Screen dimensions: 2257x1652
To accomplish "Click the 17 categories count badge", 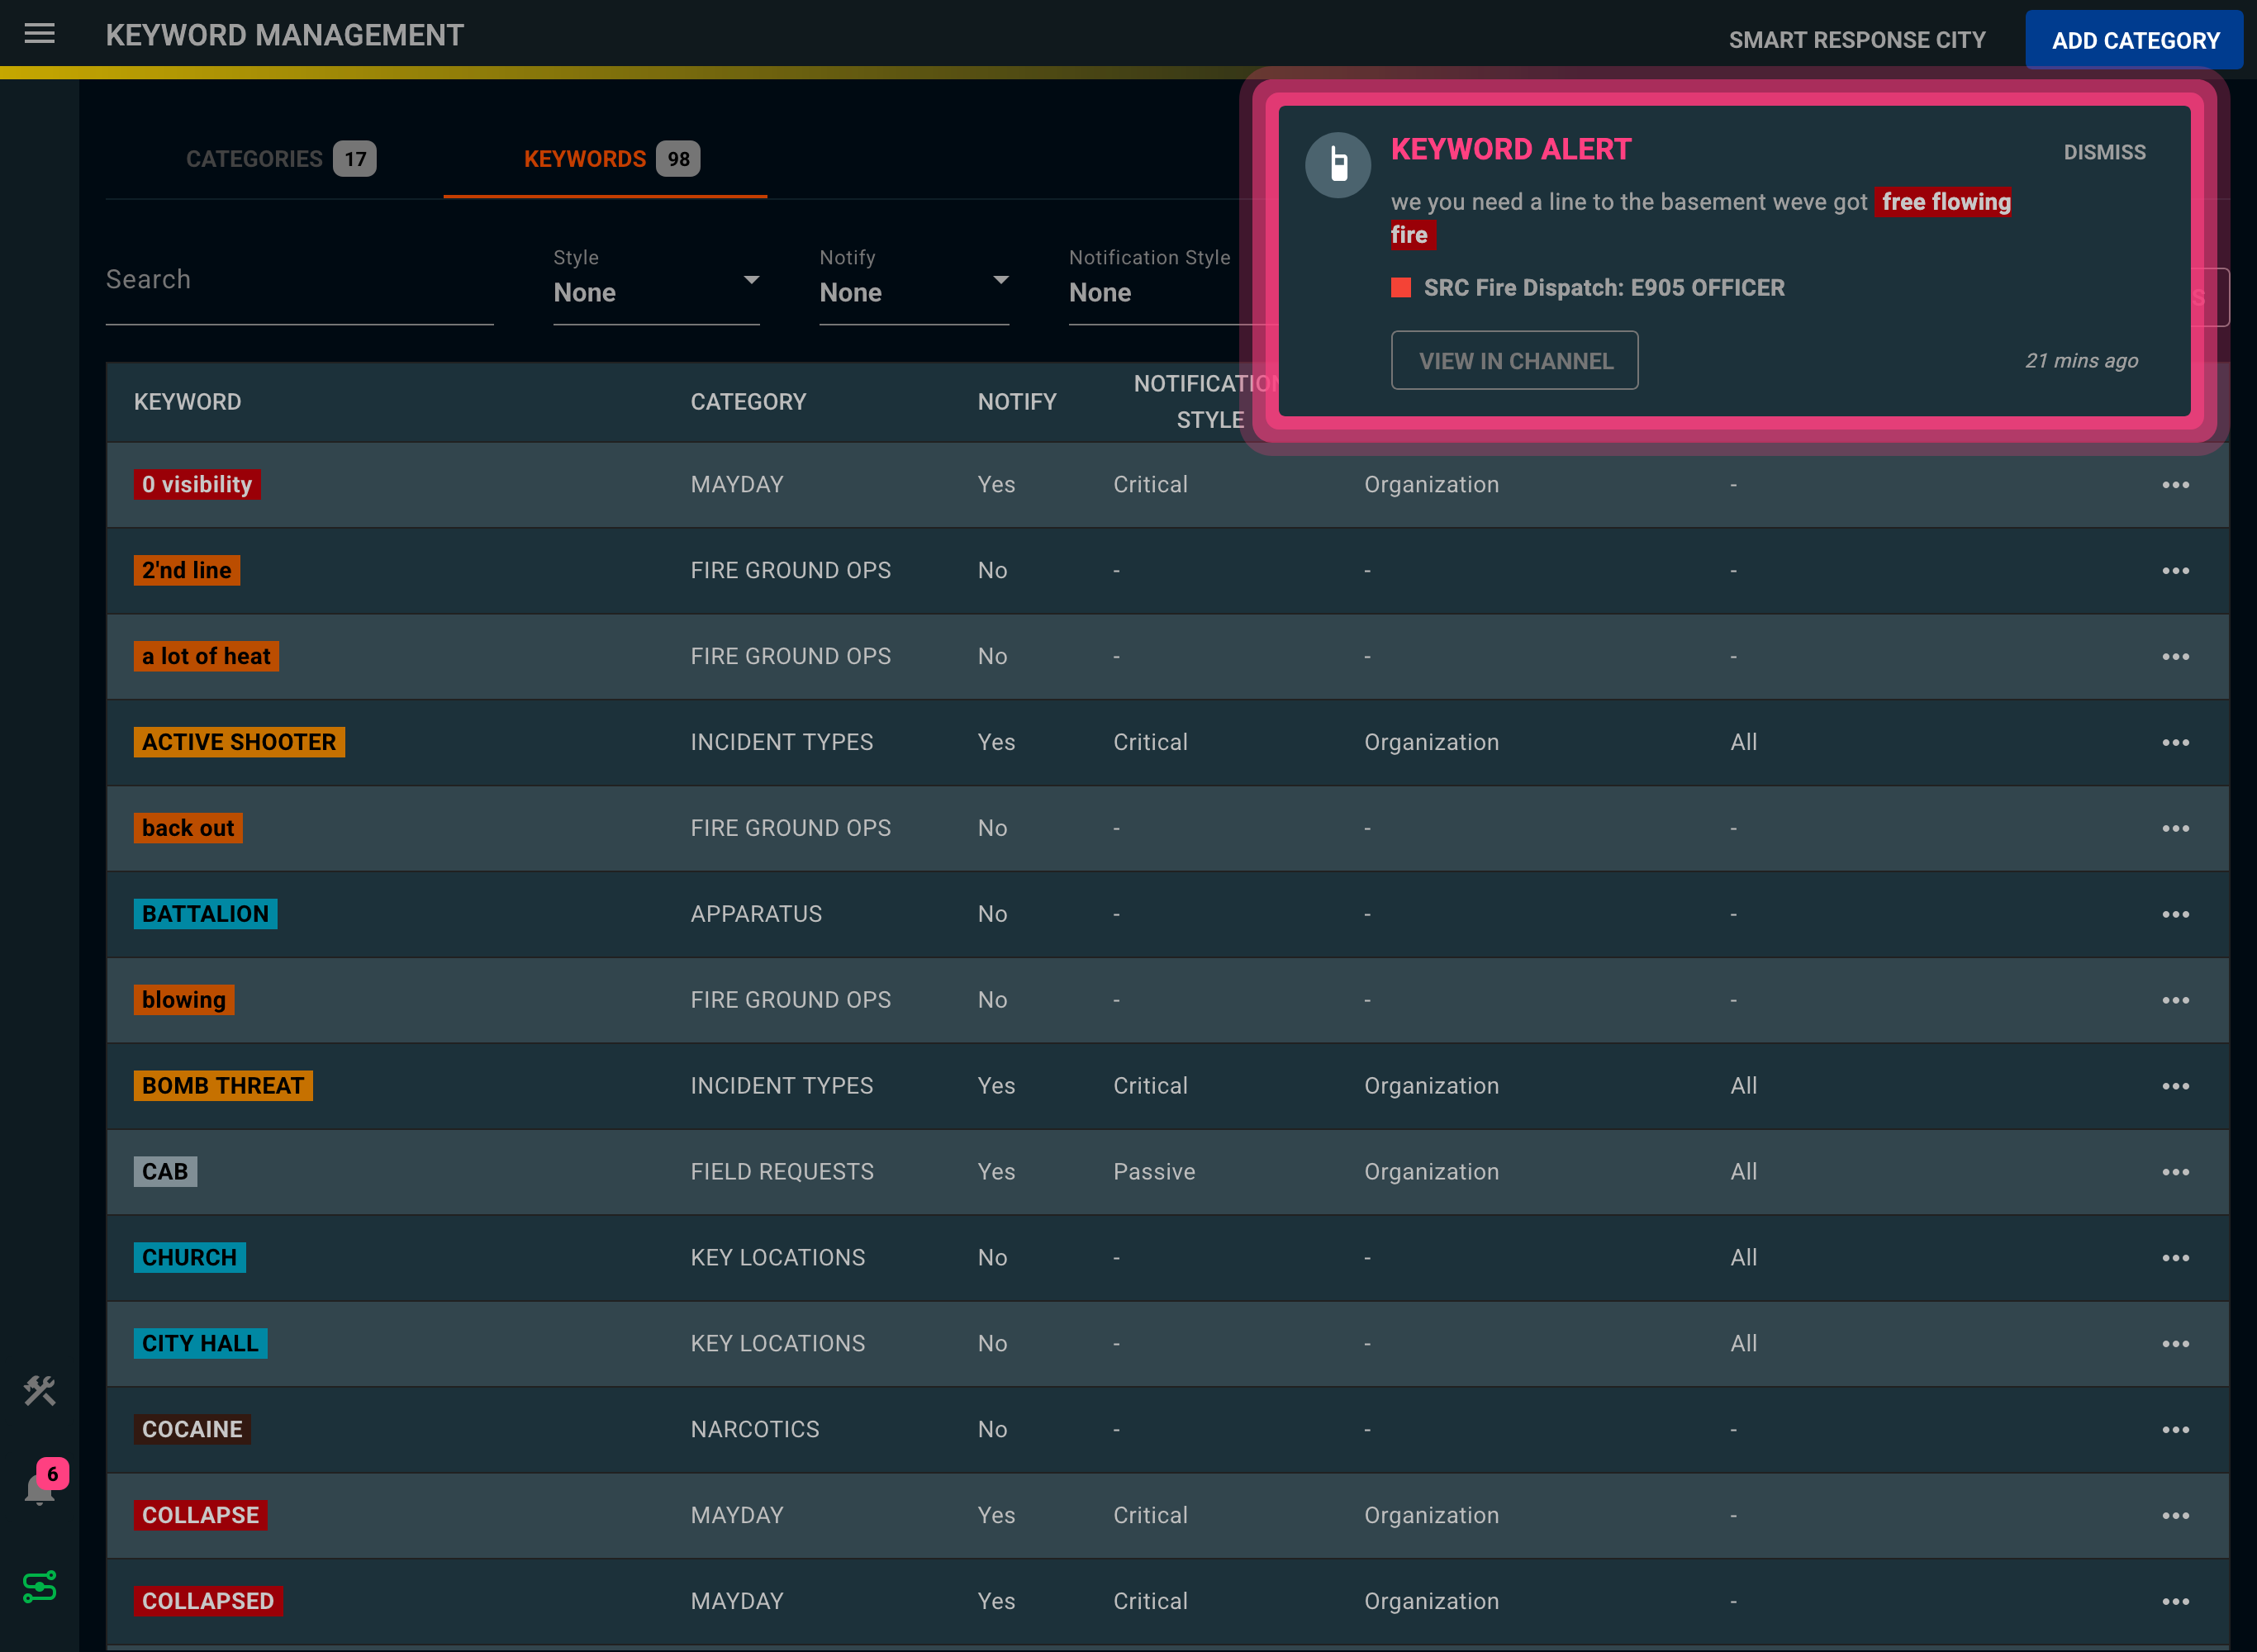I will coord(355,159).
